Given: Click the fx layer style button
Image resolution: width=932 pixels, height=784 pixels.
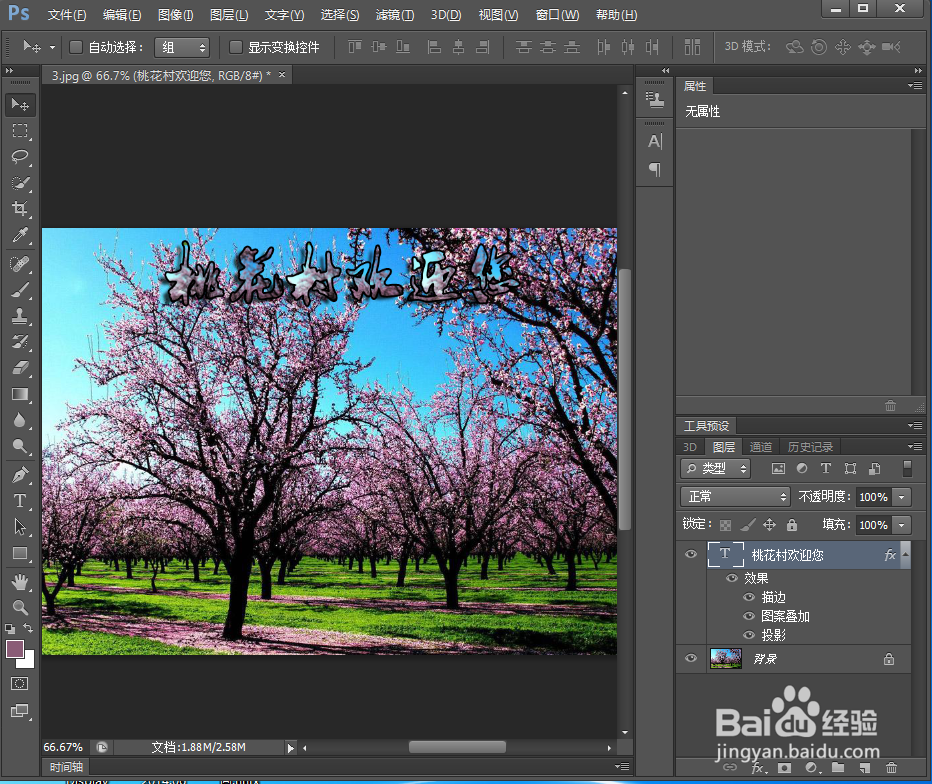Looking at the screenshot, I should point(757,768).
